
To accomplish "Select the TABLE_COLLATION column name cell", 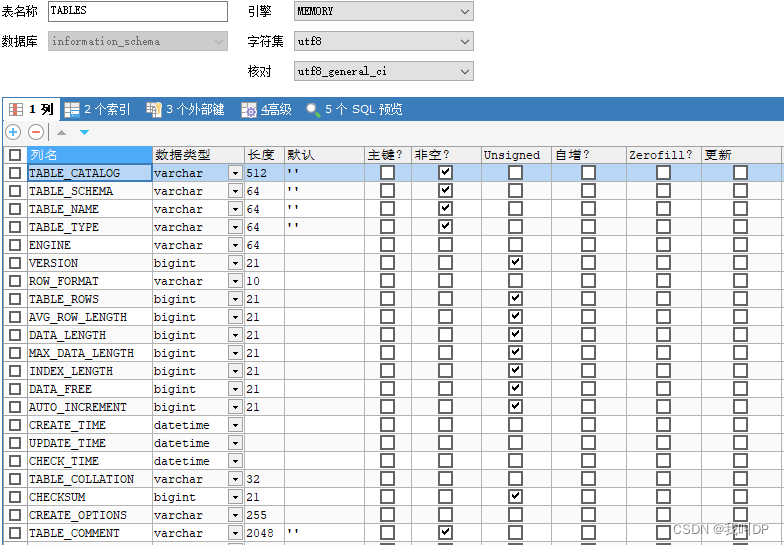I will tap(90, 479).
